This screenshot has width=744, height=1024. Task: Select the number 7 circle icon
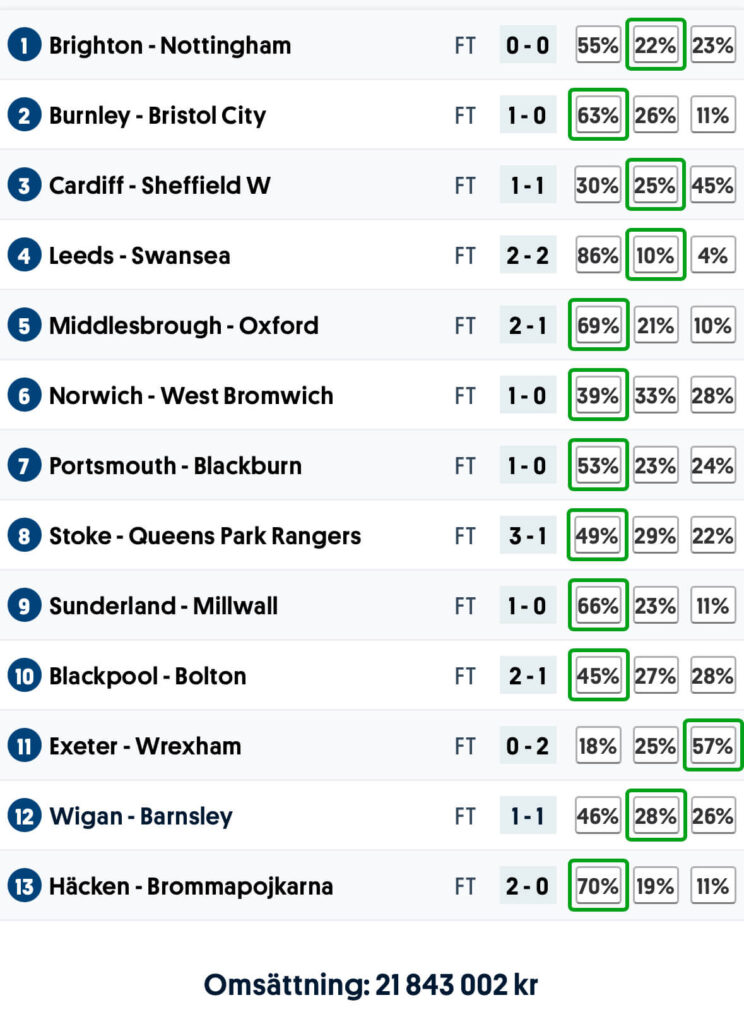click(23, 465)
